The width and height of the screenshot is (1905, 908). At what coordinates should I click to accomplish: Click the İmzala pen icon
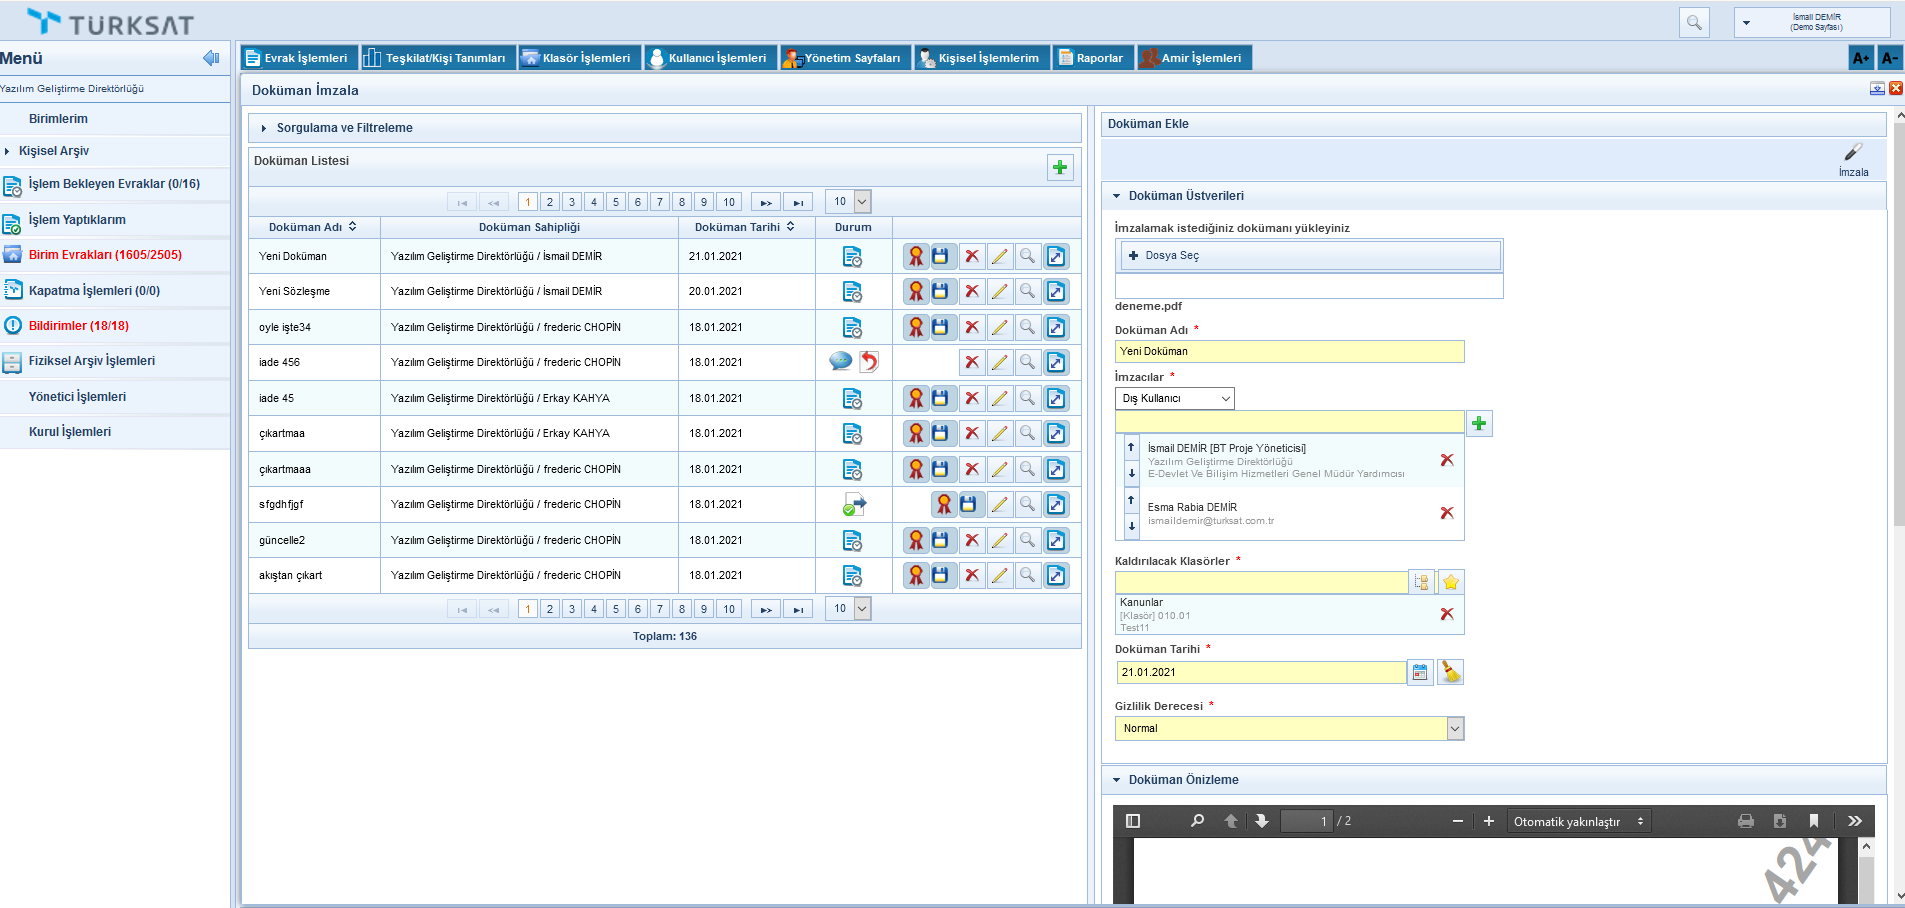click(x=1853, y=153)
